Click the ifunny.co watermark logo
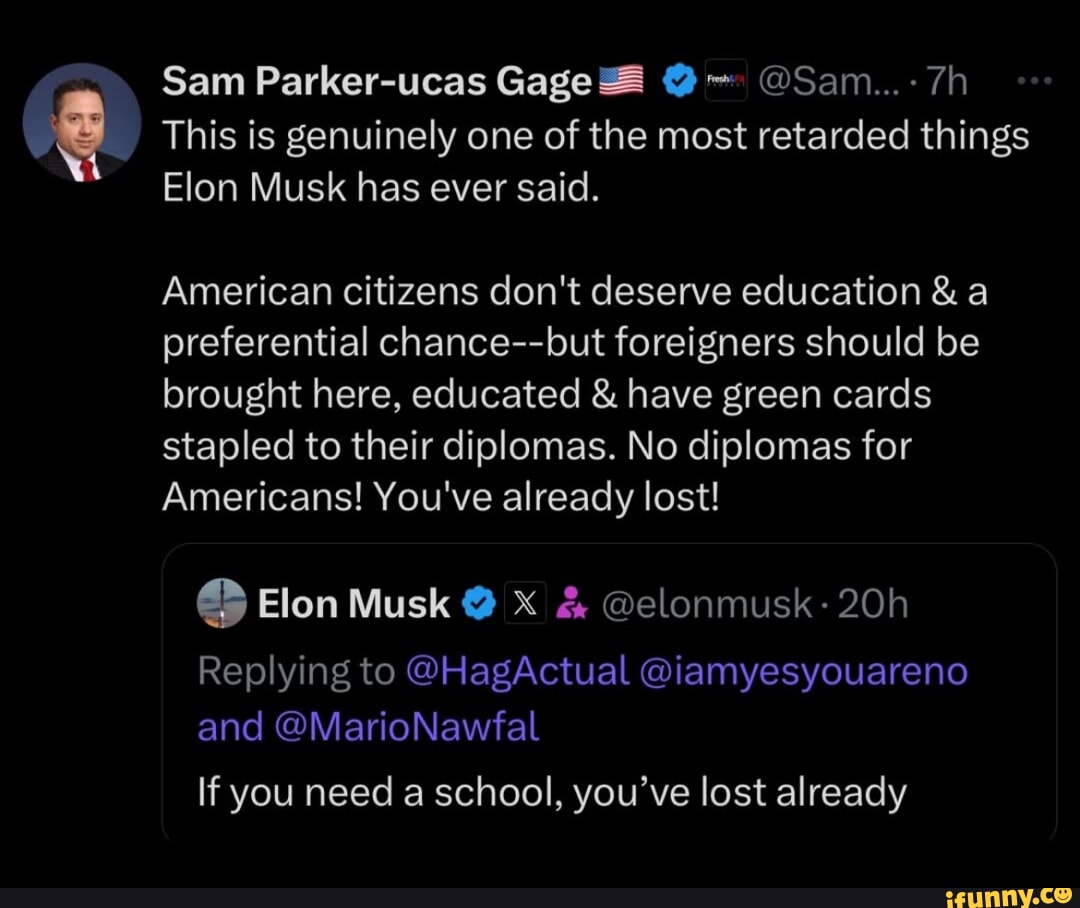1080x908 pixels. click(1008, 897)
